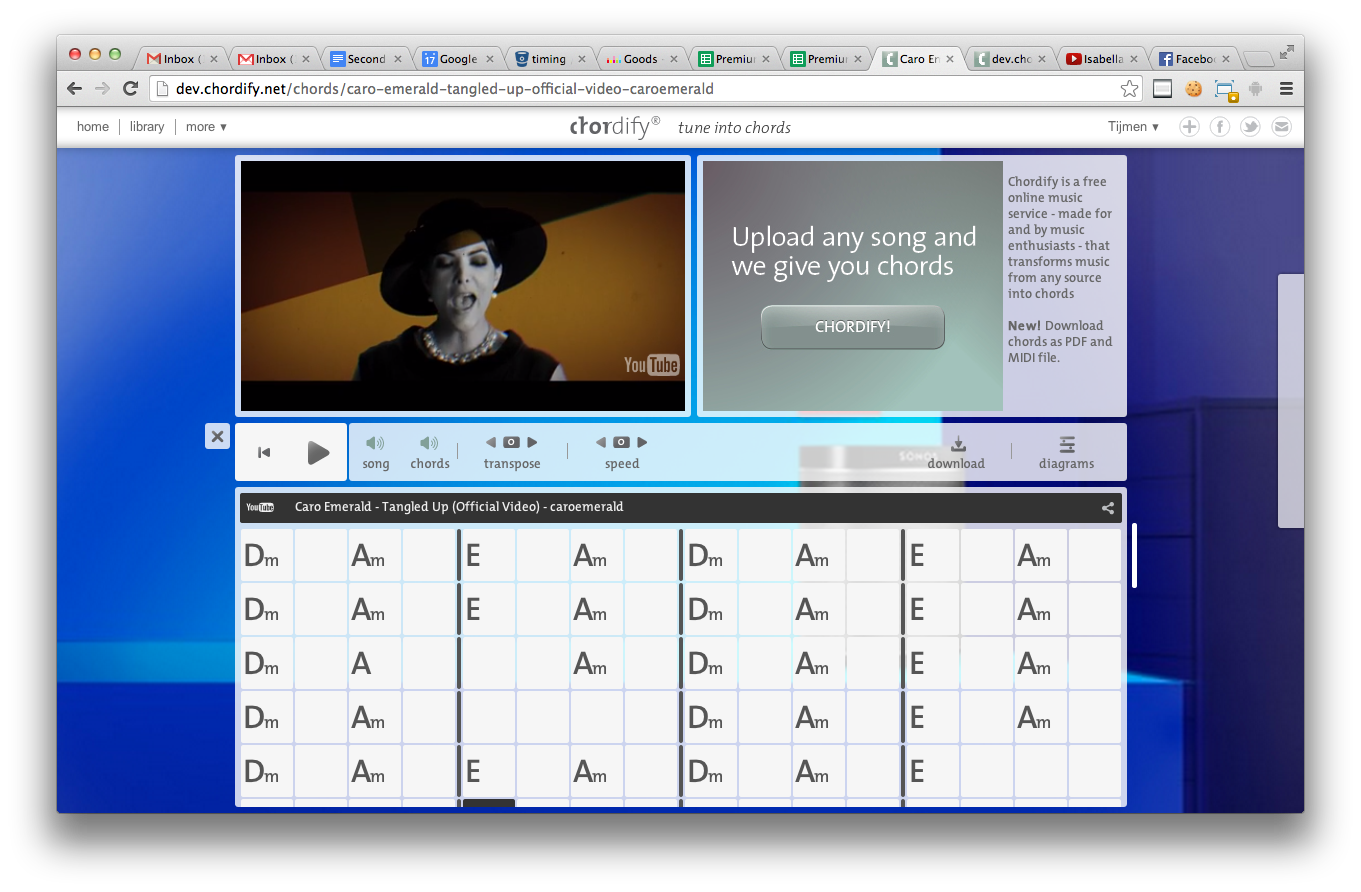Reload the page
This screenshot has height=892, width=1361.
(x=130, y=89)
